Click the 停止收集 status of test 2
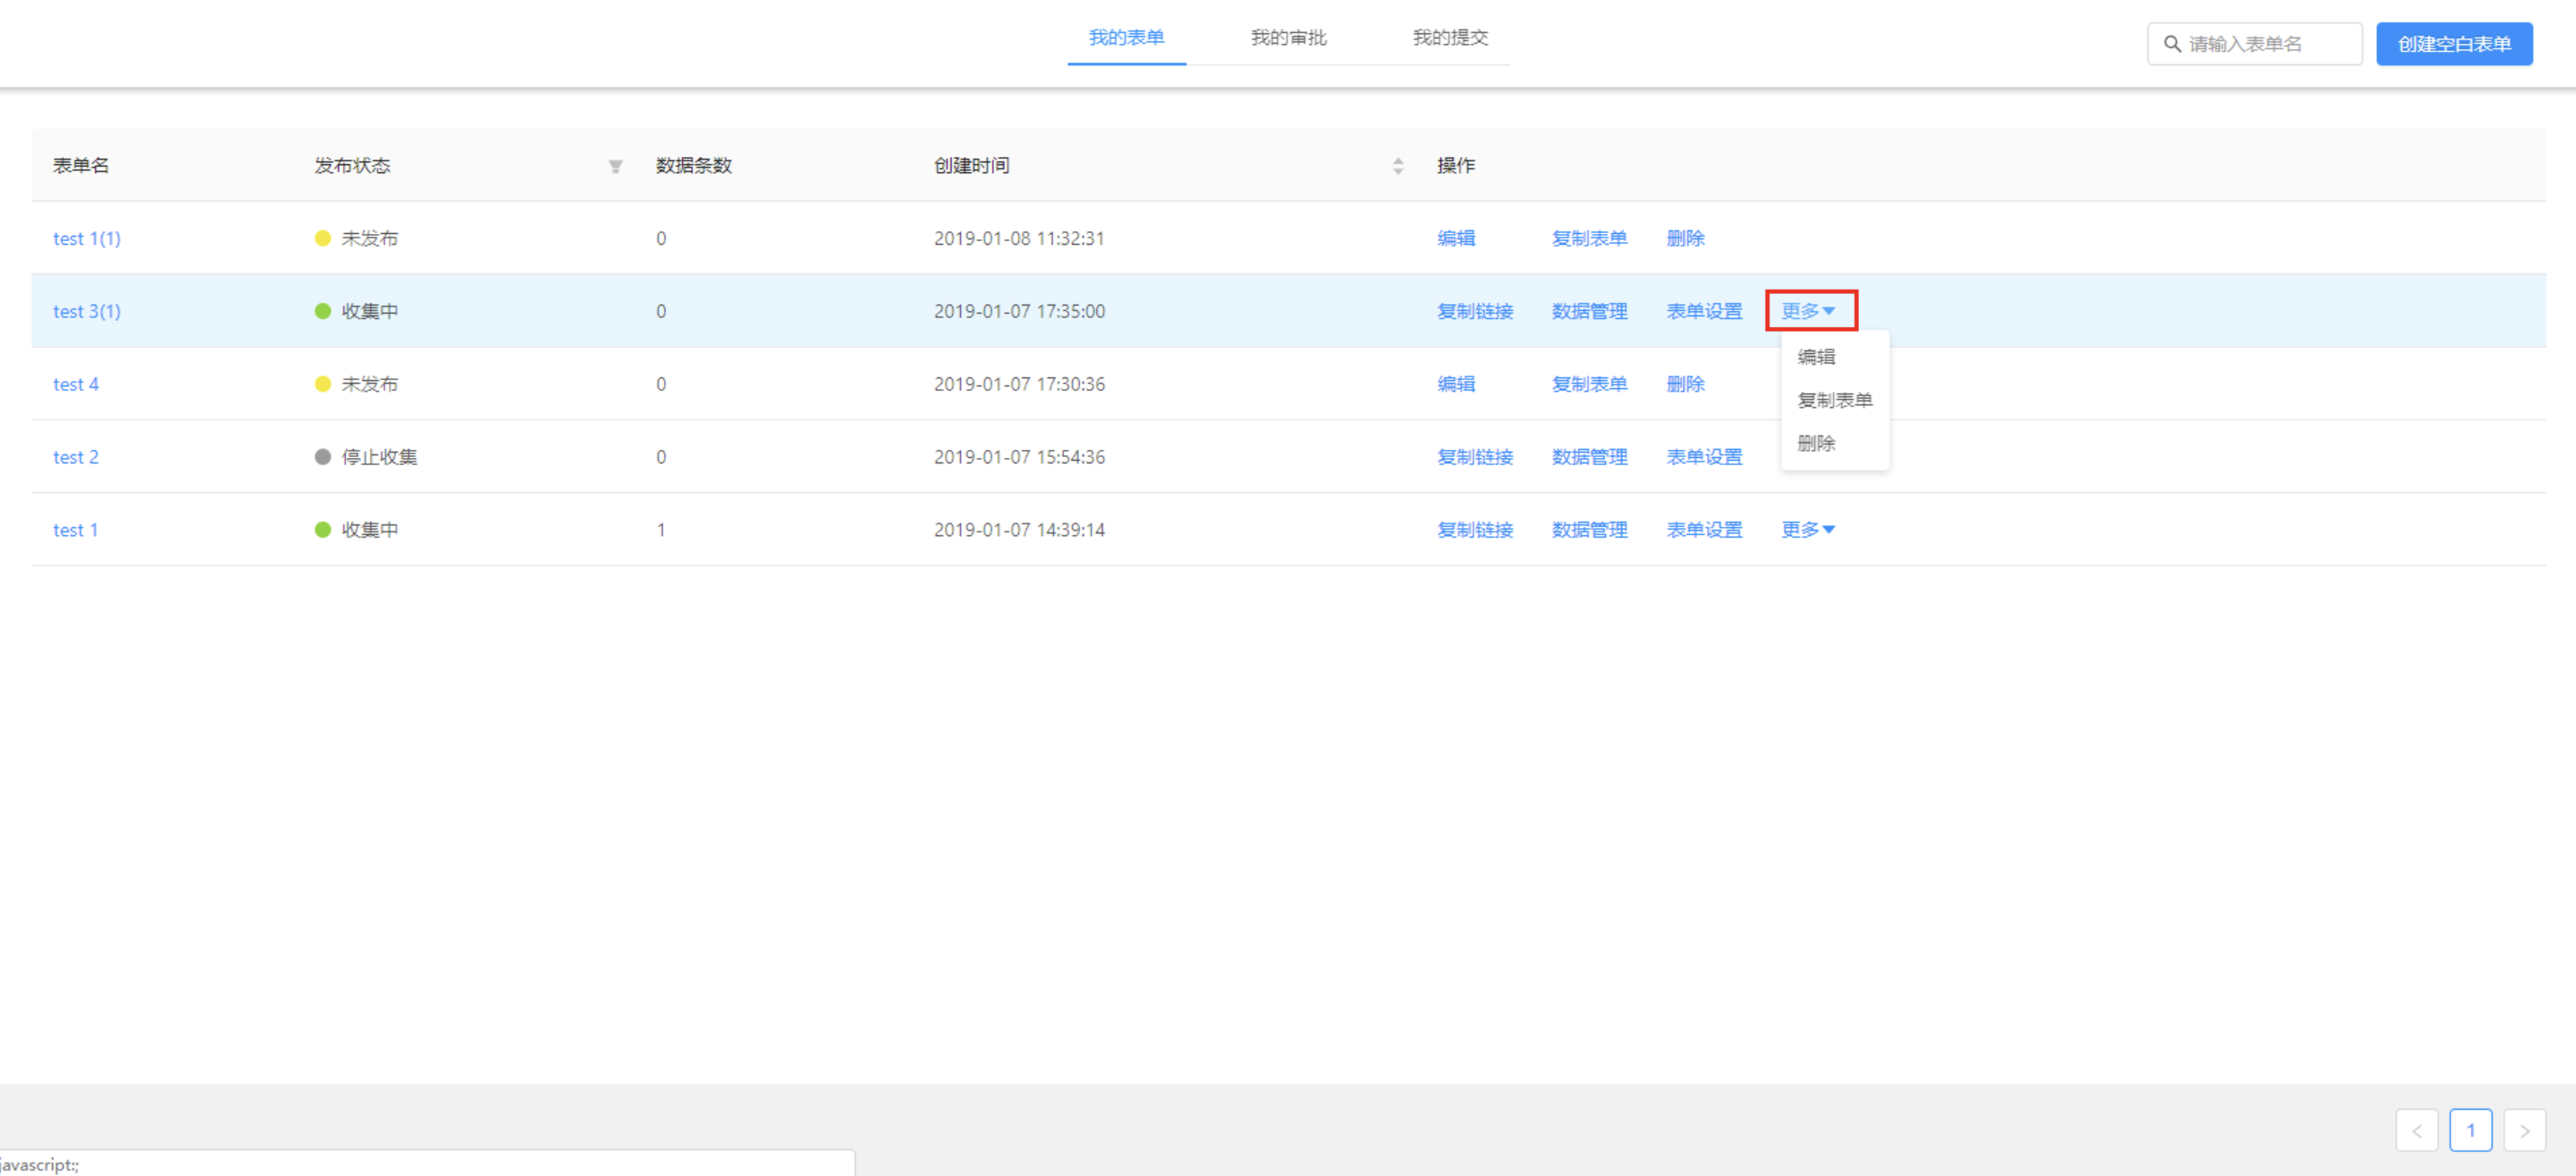The height and width of the screenshot is (1176, 2576). pyautogui.click(x=366, y=457)
